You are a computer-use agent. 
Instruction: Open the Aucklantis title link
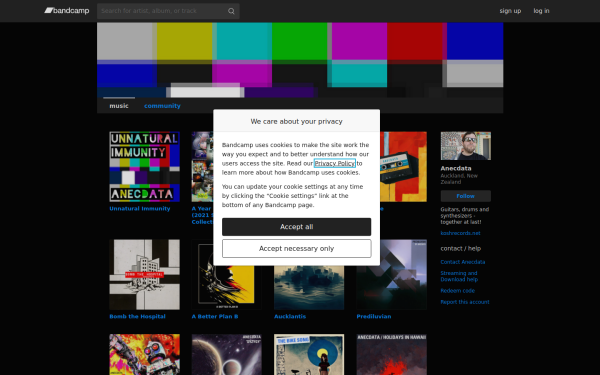(290, 316)
